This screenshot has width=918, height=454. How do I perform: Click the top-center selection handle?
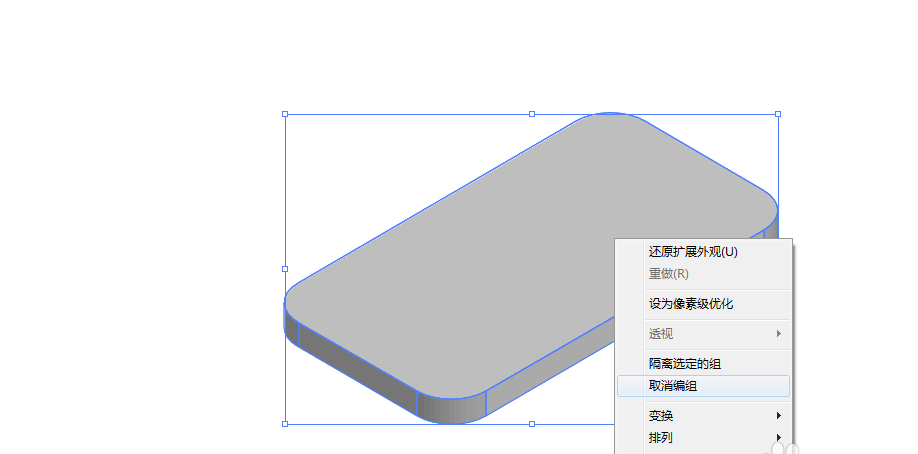click(532, 114)
